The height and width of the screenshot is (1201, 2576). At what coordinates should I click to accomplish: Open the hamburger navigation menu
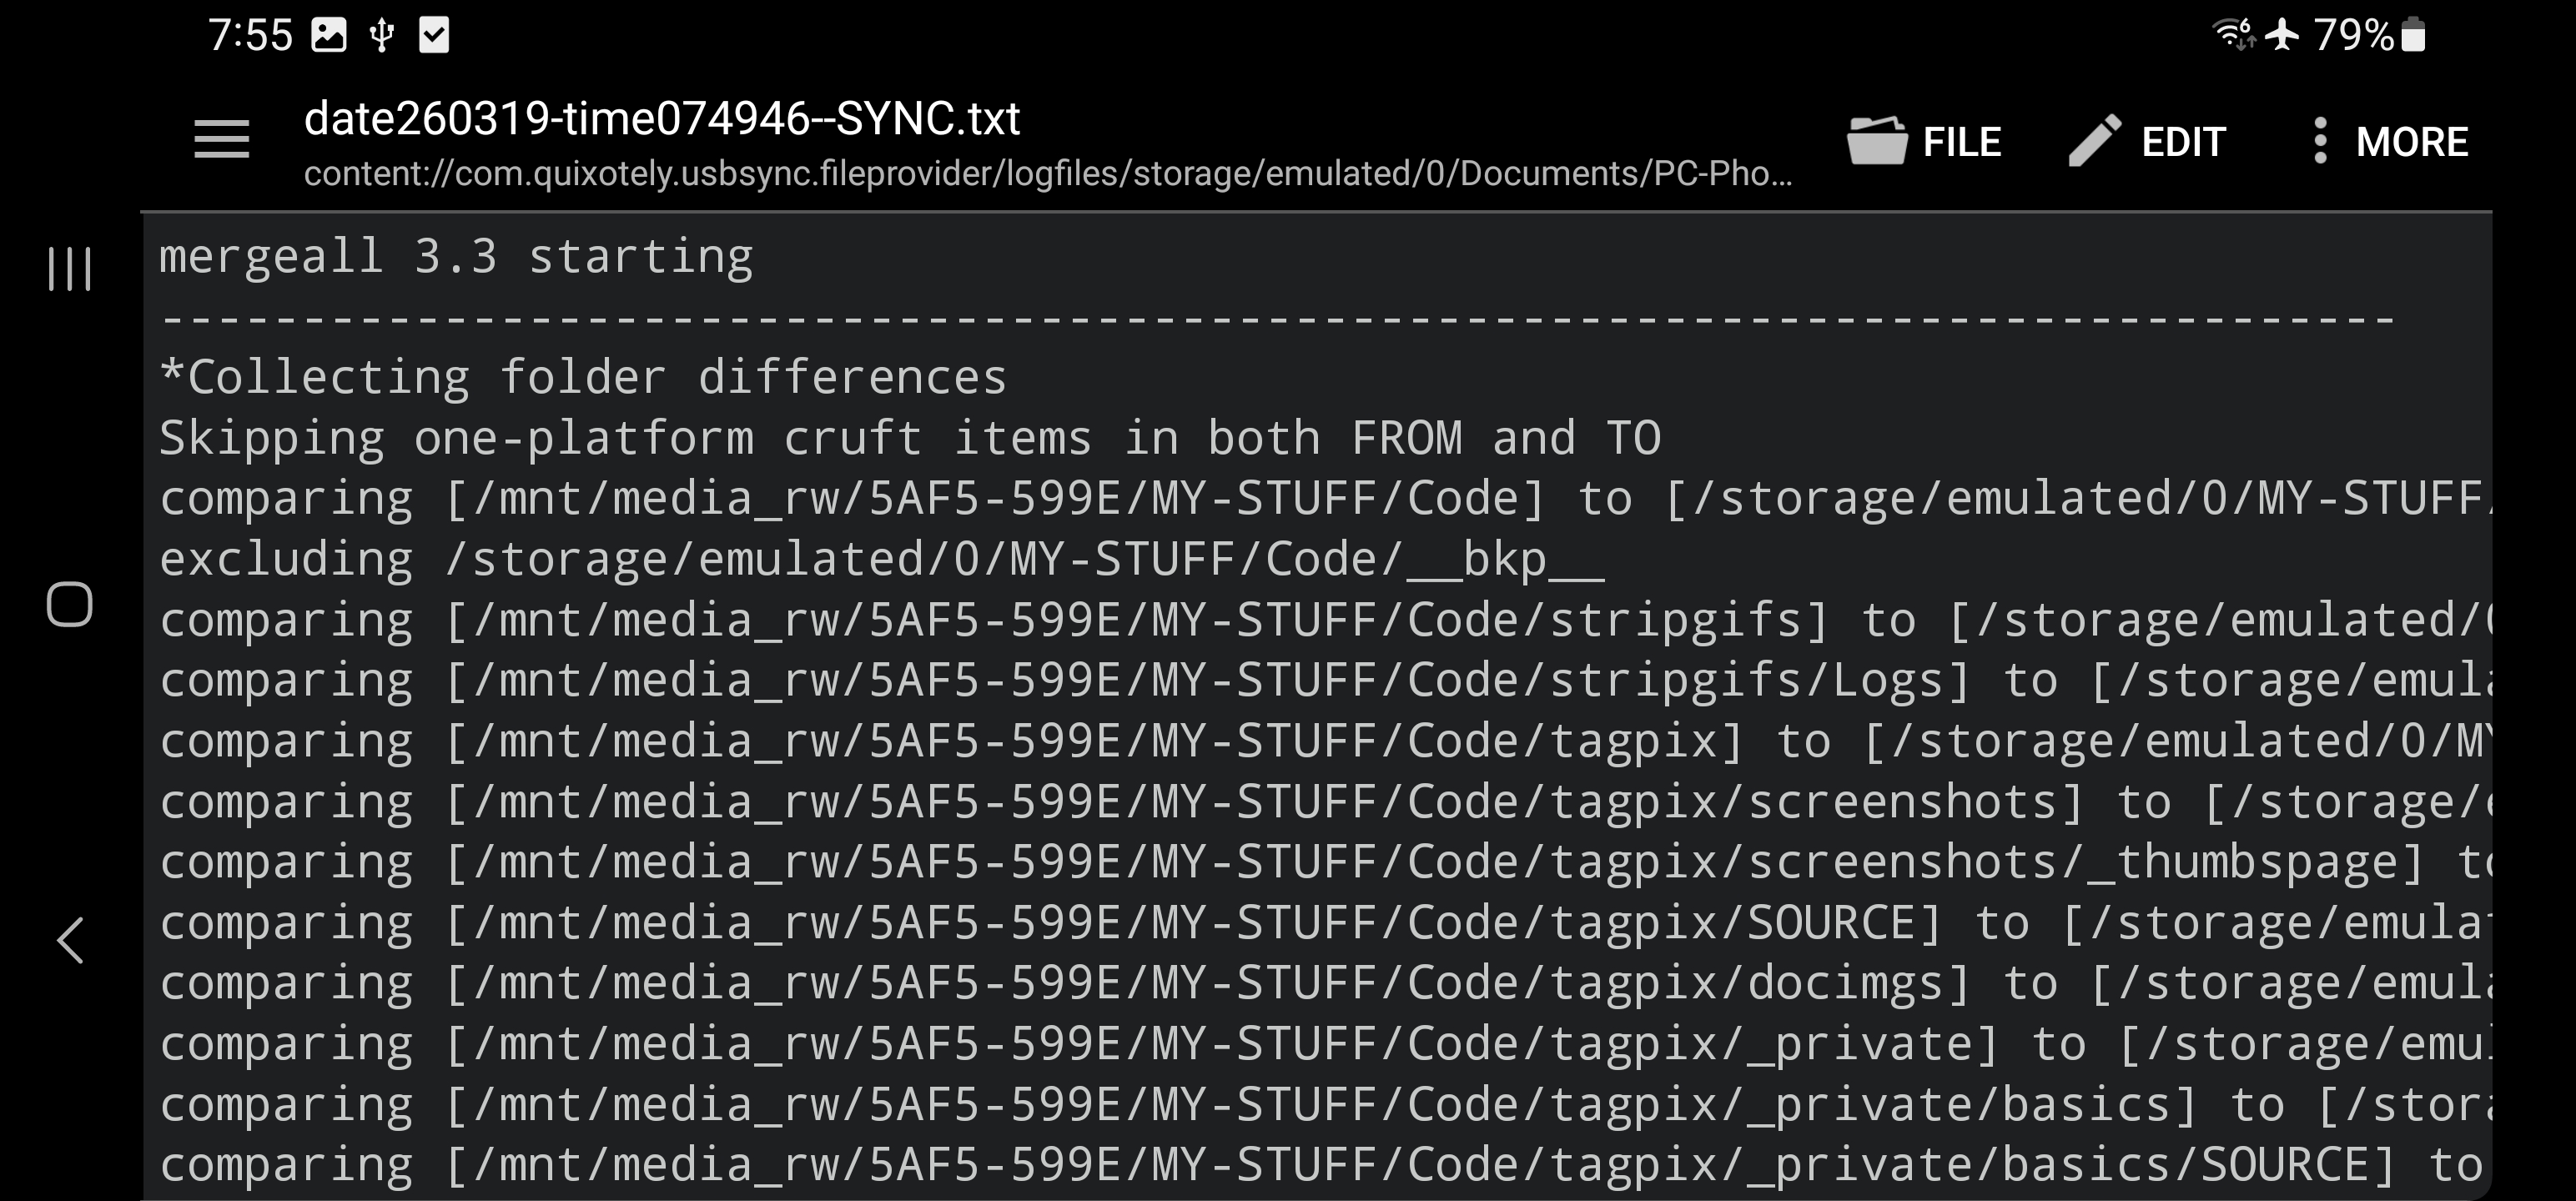tap(221, 140)
